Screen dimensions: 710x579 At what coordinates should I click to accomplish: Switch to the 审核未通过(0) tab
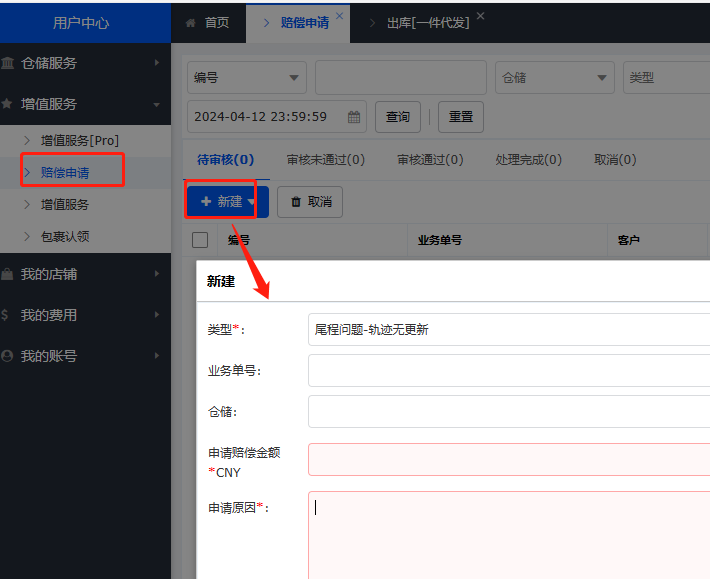click(x=325, y=160)
